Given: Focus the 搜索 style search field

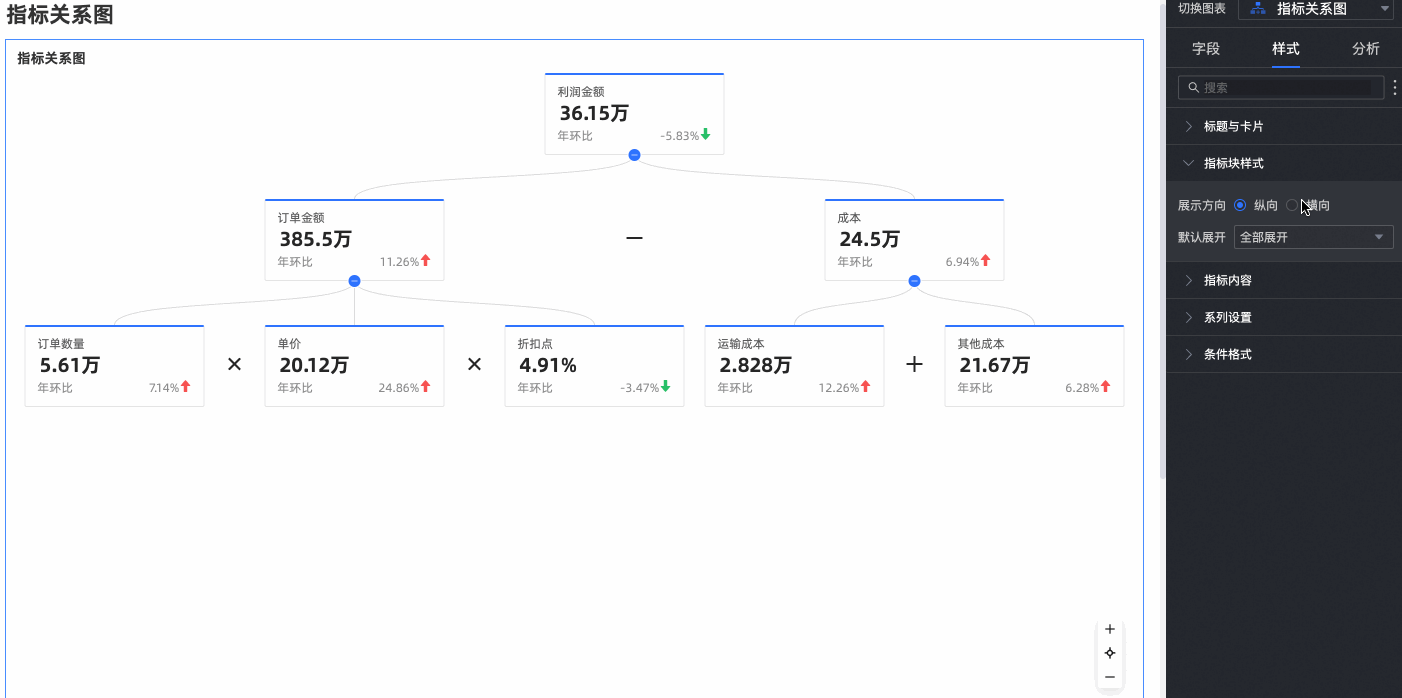Looking at the screenshot, I should (1285, 88).
